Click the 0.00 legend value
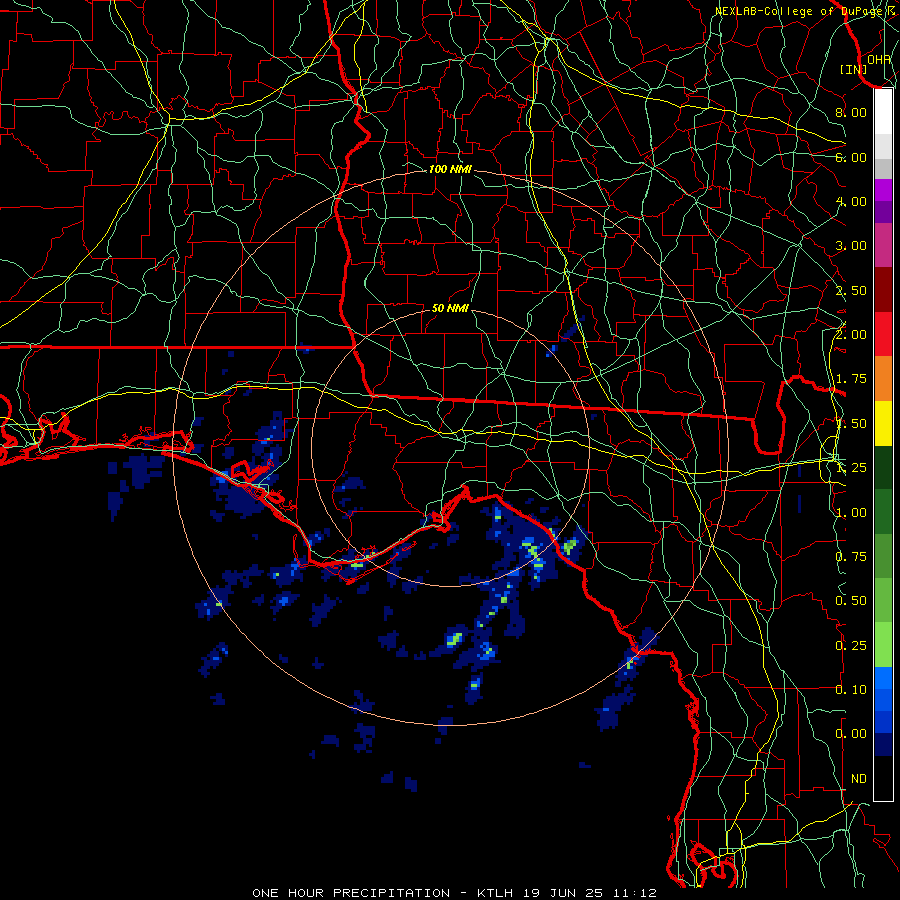Viewport: 900px width, 900px height. [x=851, y=734]
